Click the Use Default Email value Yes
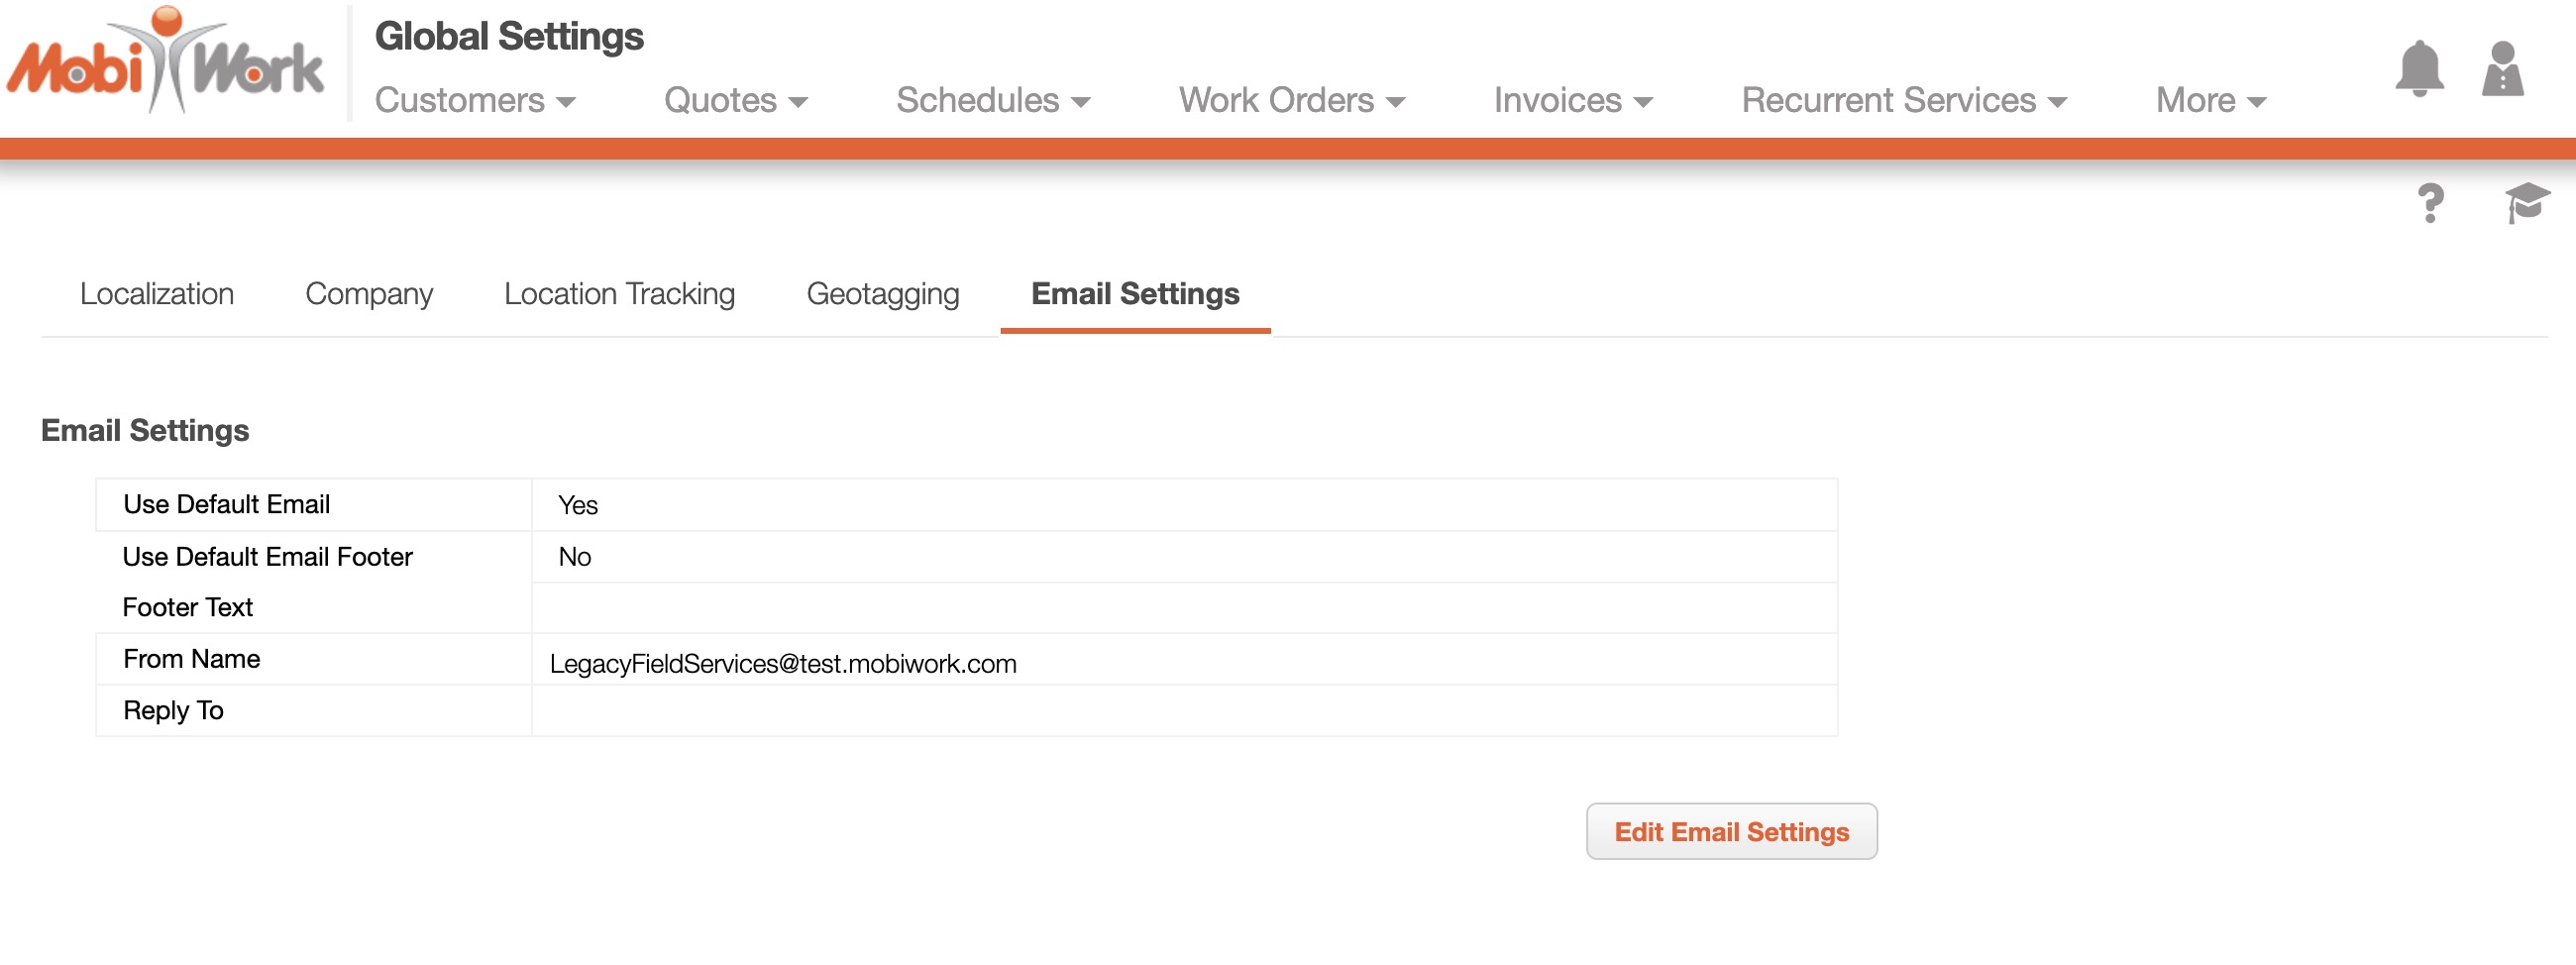2576x965 pixels. 578,505
